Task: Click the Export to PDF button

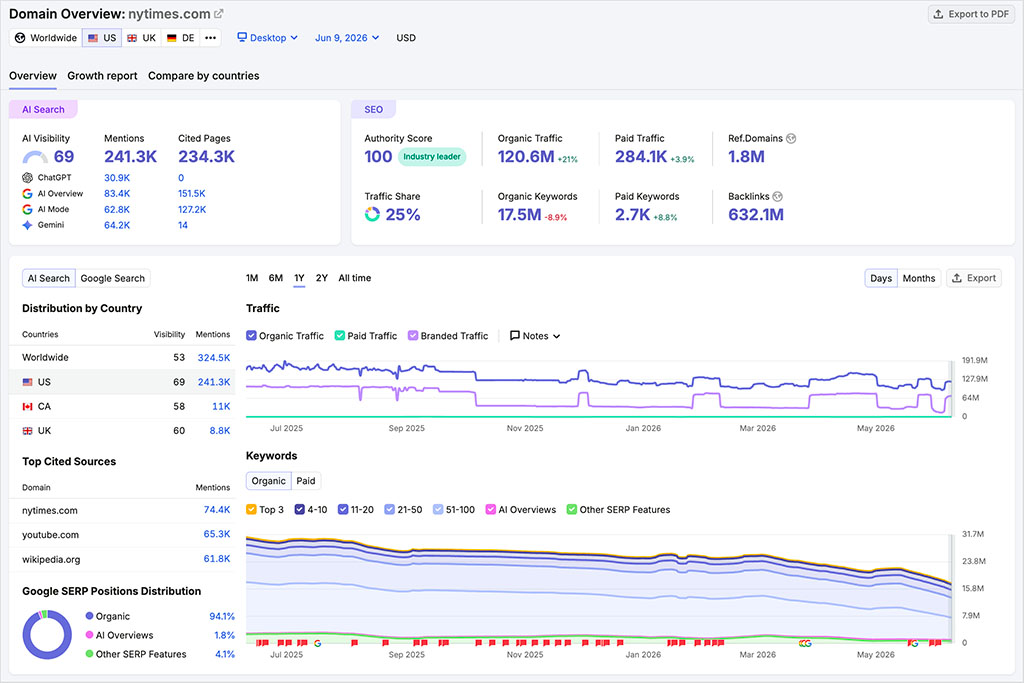Action: coord(970,14)
